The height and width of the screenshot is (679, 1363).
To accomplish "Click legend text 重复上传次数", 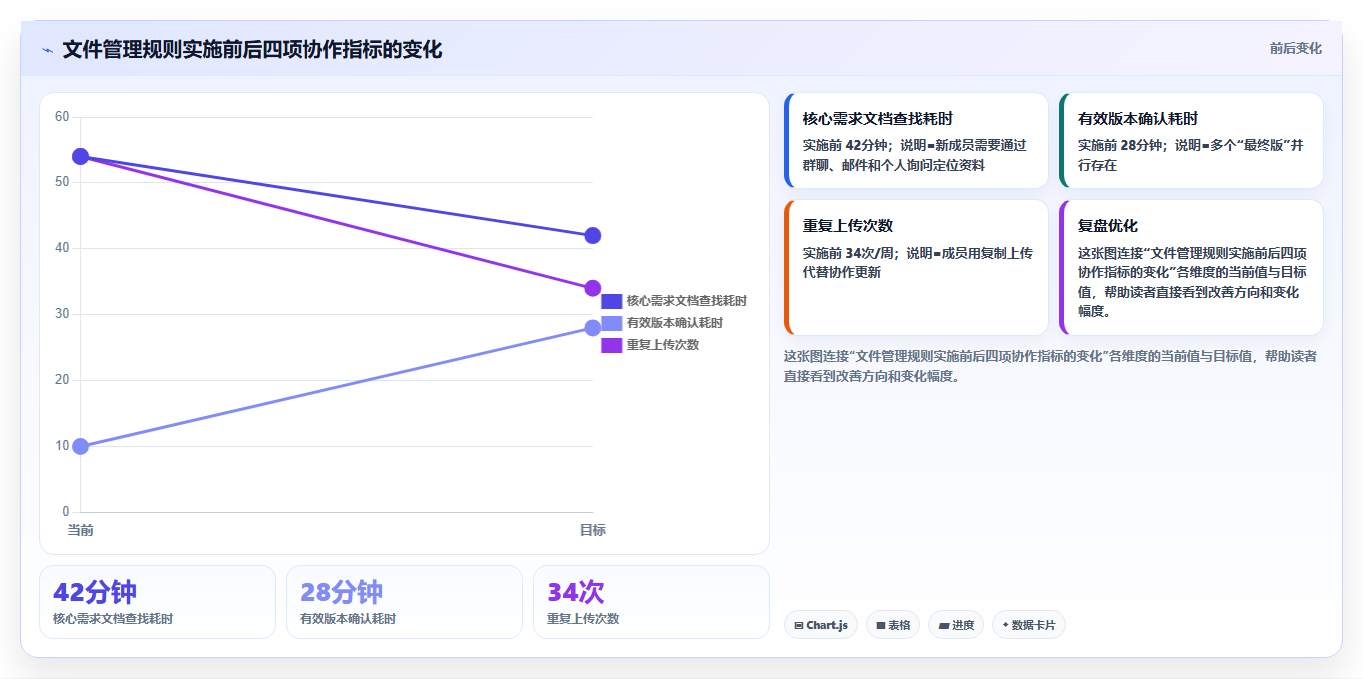I will click(662, 345).
